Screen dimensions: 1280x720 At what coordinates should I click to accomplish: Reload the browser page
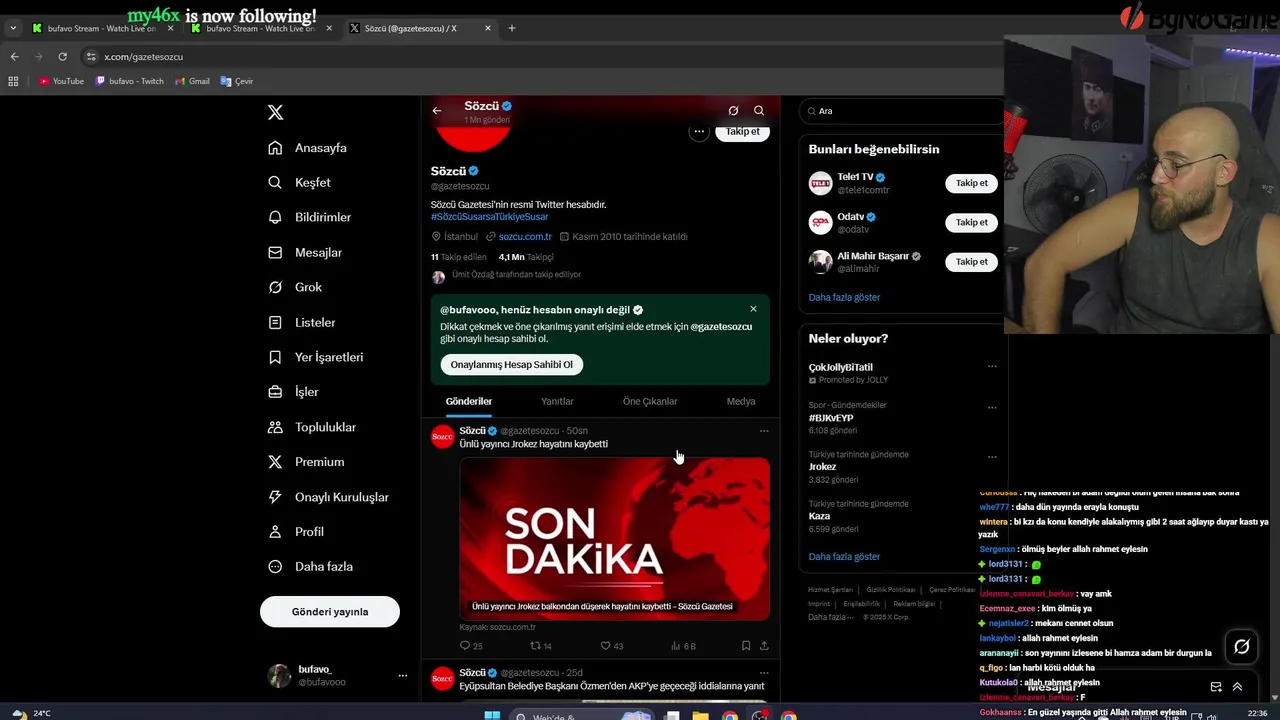pos(62,57)
